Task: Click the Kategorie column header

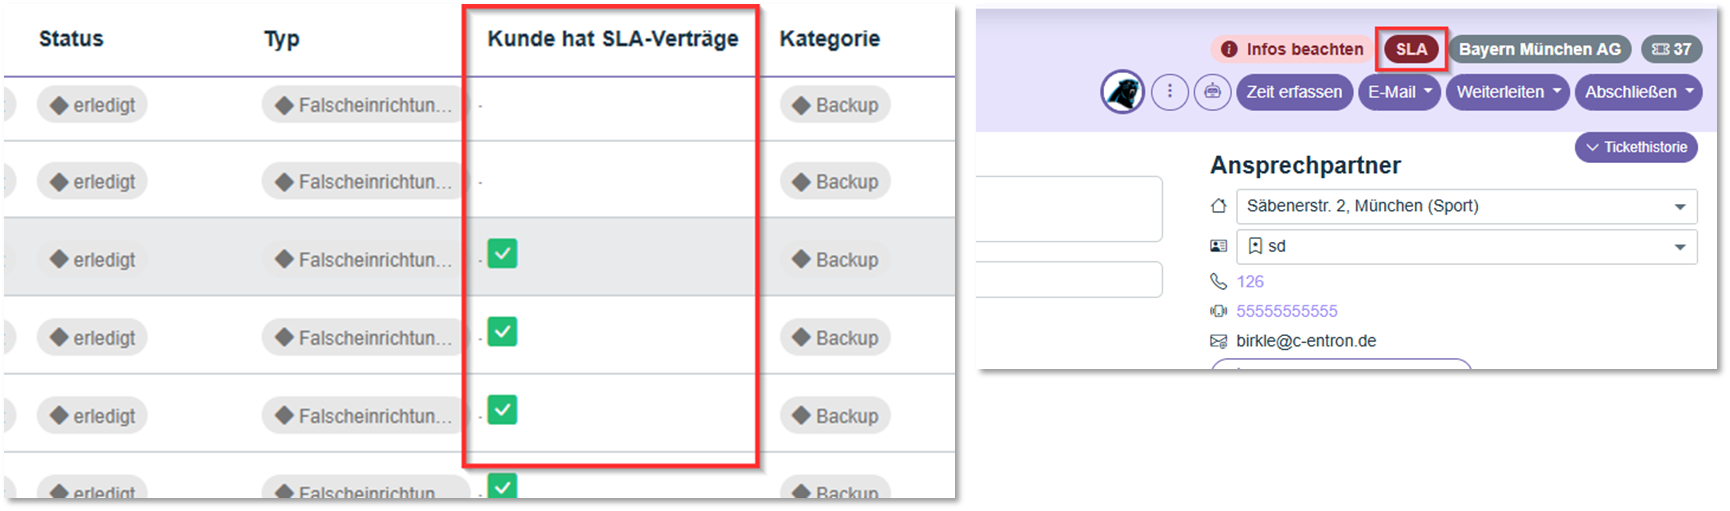Action: (x=829, y=39)
